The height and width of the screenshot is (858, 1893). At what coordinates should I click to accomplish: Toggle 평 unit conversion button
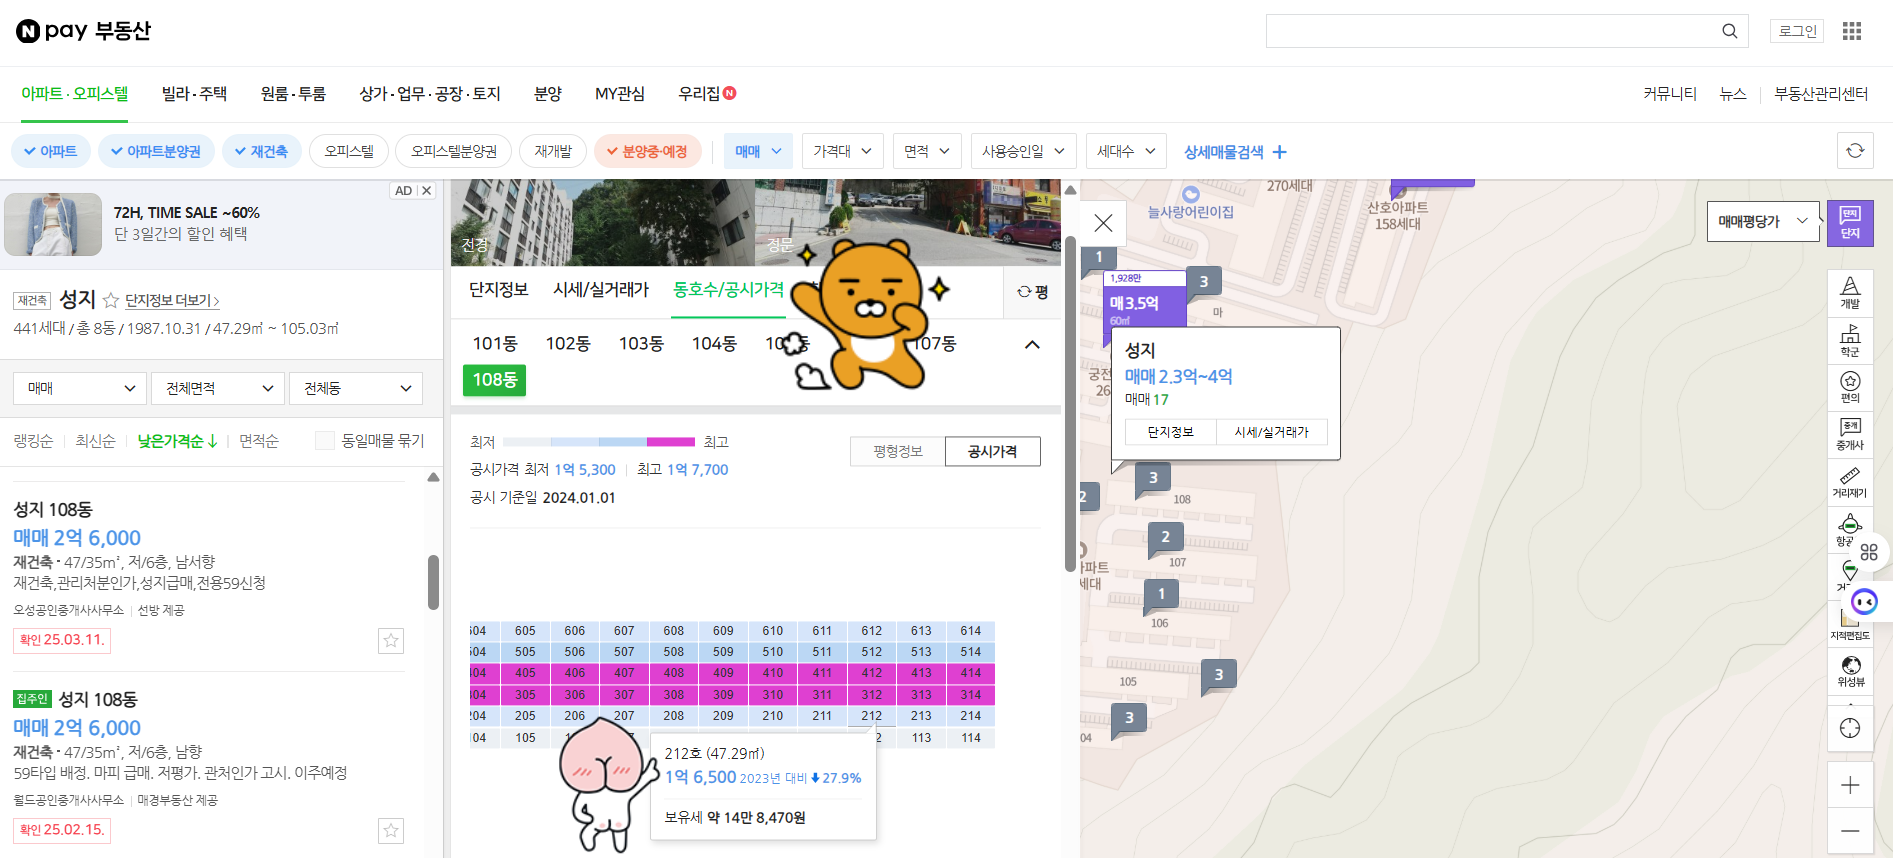(1032, 292)
